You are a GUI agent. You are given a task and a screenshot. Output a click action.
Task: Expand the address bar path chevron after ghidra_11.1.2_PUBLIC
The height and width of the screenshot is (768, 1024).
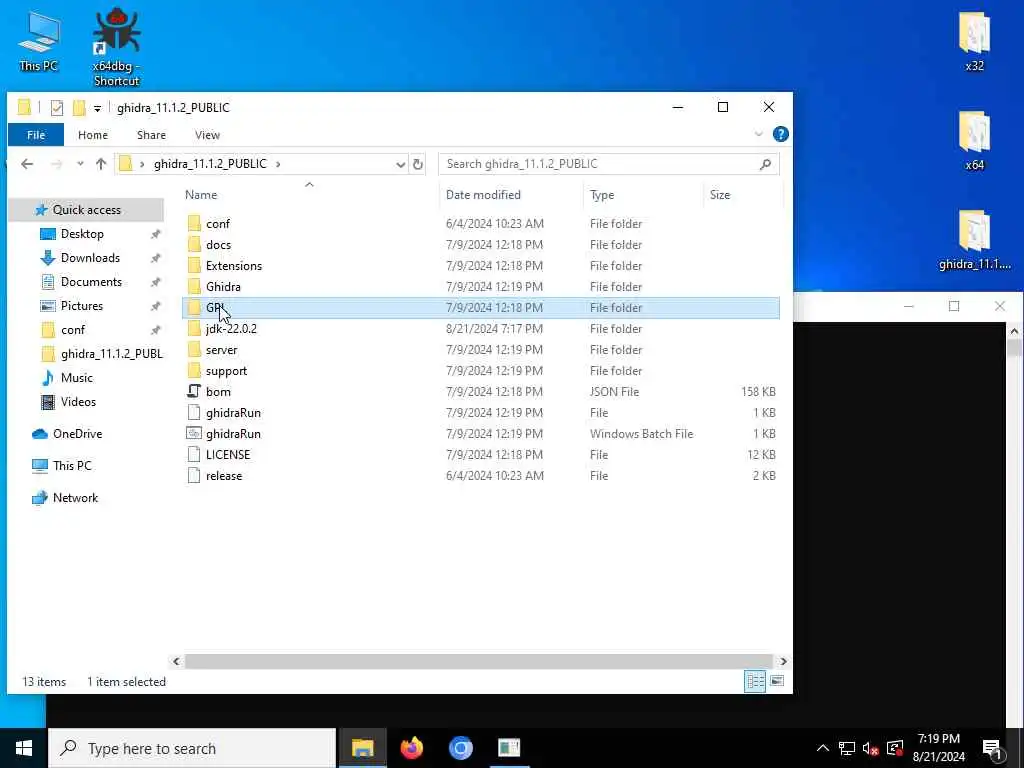[x=278, y=164]
